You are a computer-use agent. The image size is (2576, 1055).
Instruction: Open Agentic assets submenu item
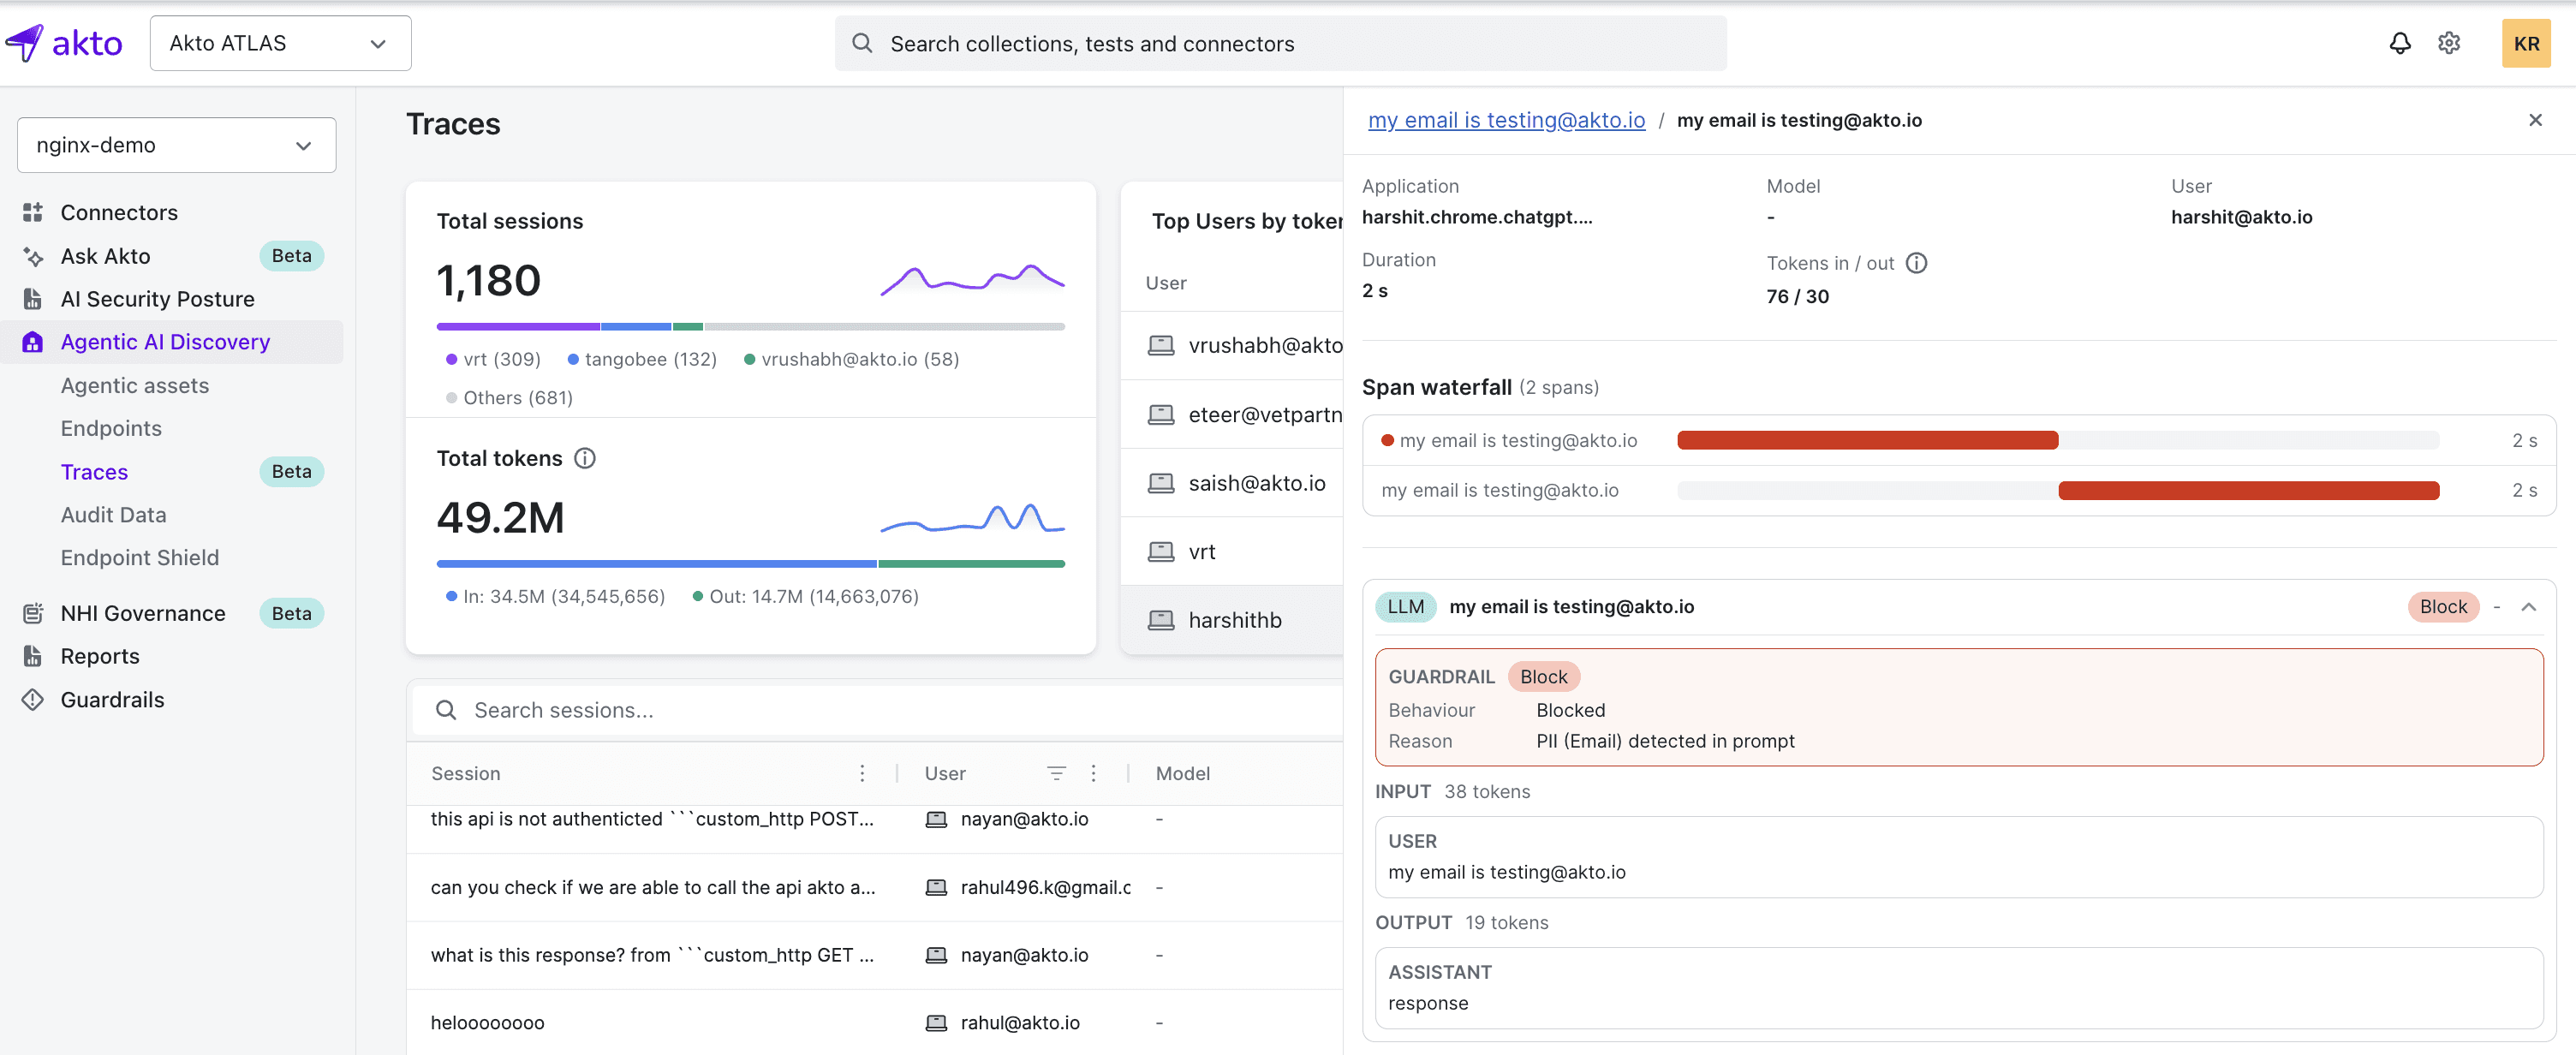pyautogui.click(x=135, y=386)
